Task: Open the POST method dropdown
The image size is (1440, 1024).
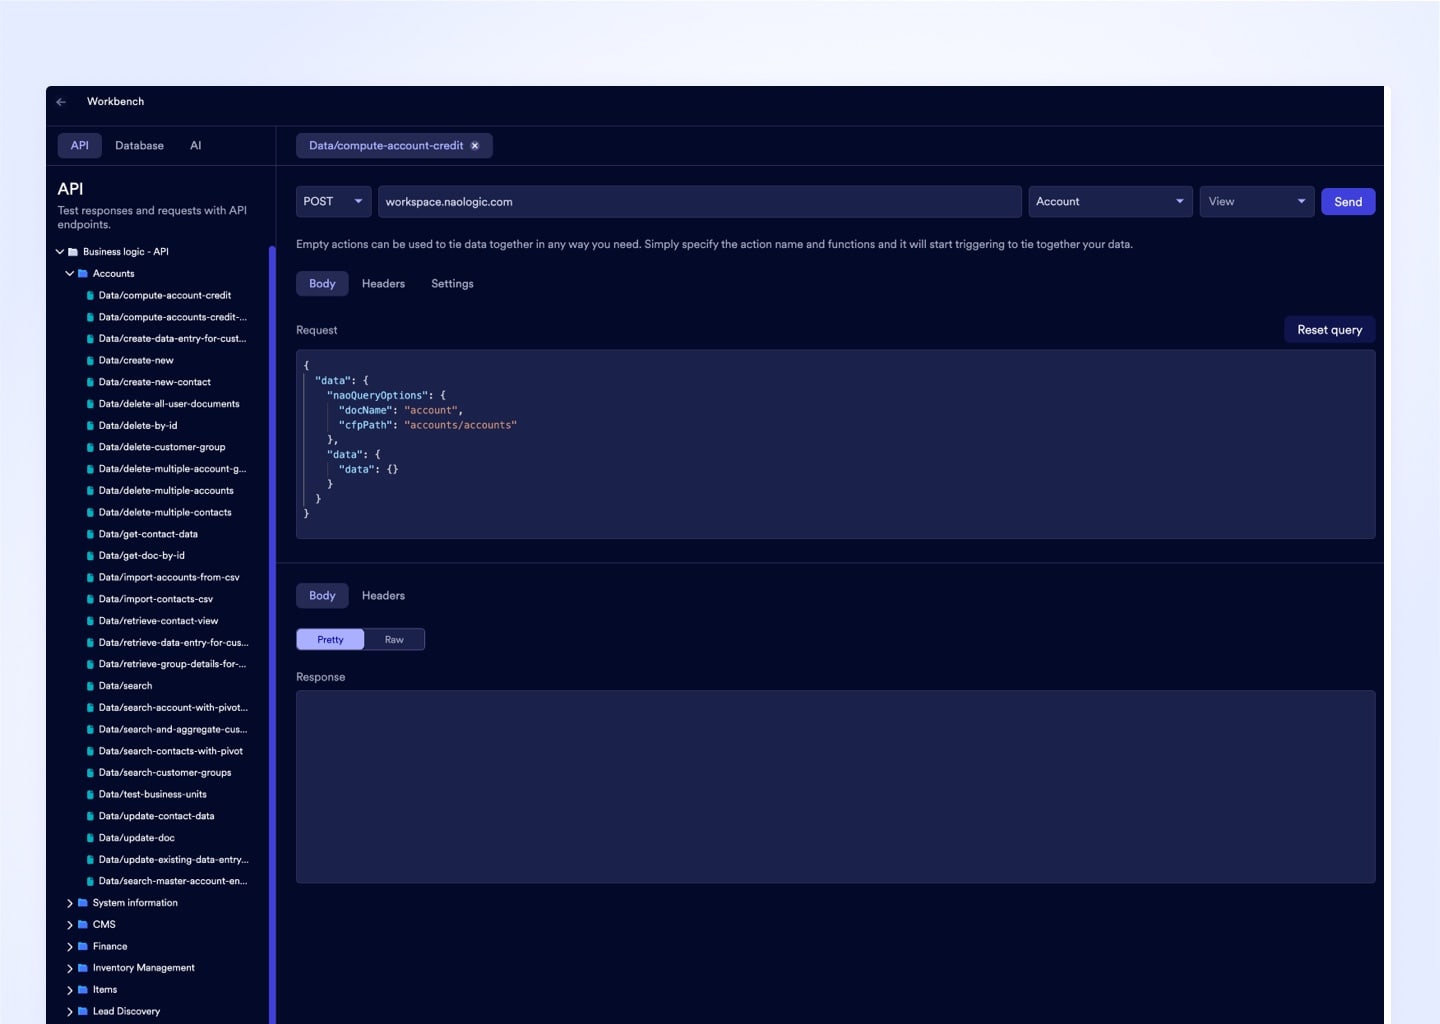Action: click(x=334, y=202)
